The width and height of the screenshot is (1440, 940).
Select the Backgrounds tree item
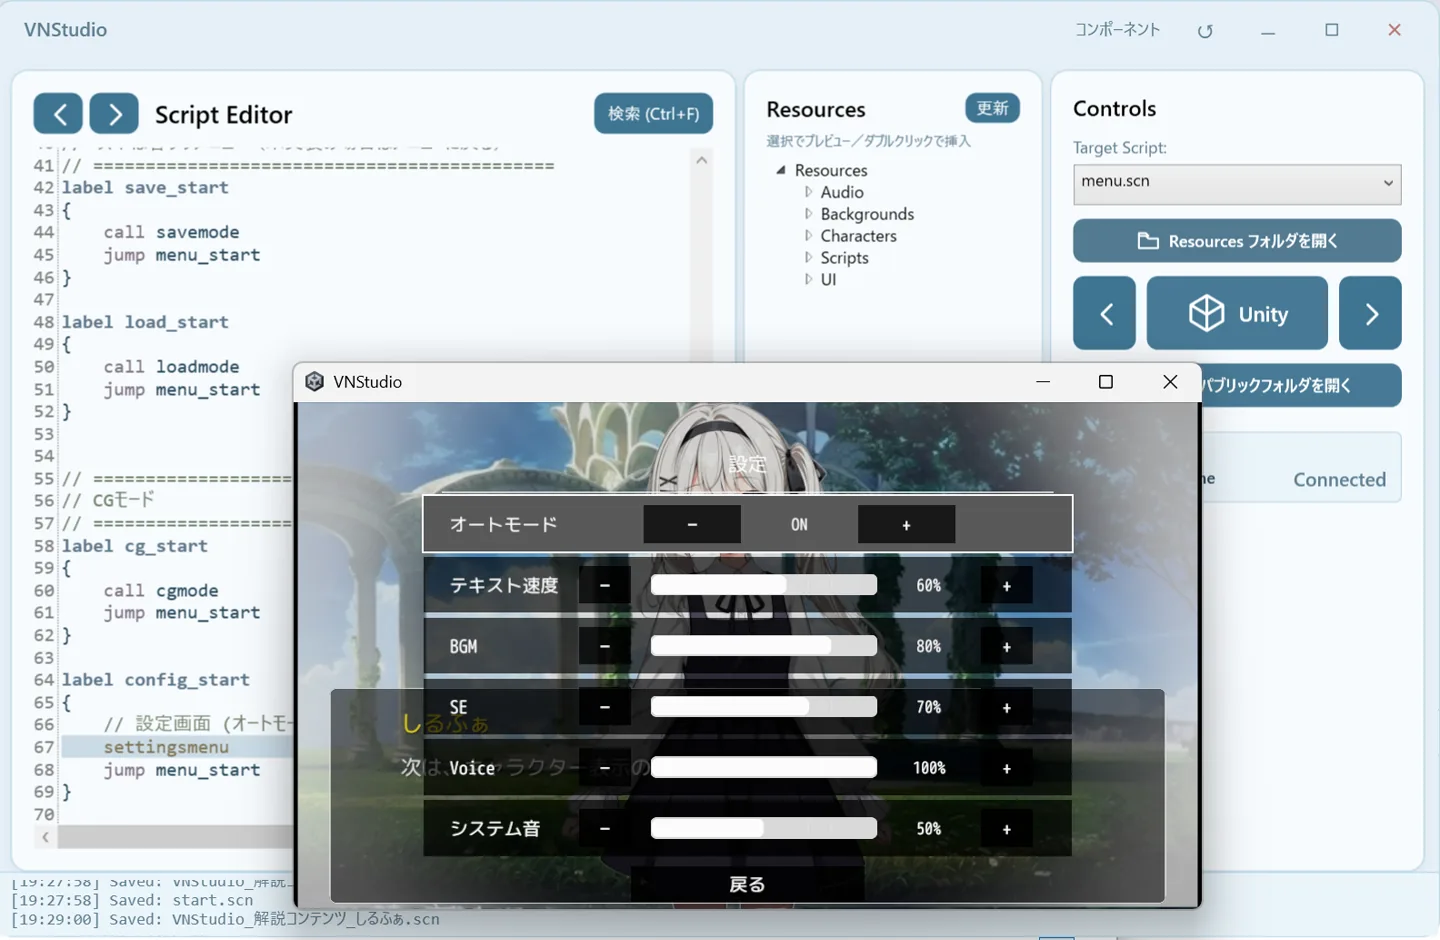[867, 214]
